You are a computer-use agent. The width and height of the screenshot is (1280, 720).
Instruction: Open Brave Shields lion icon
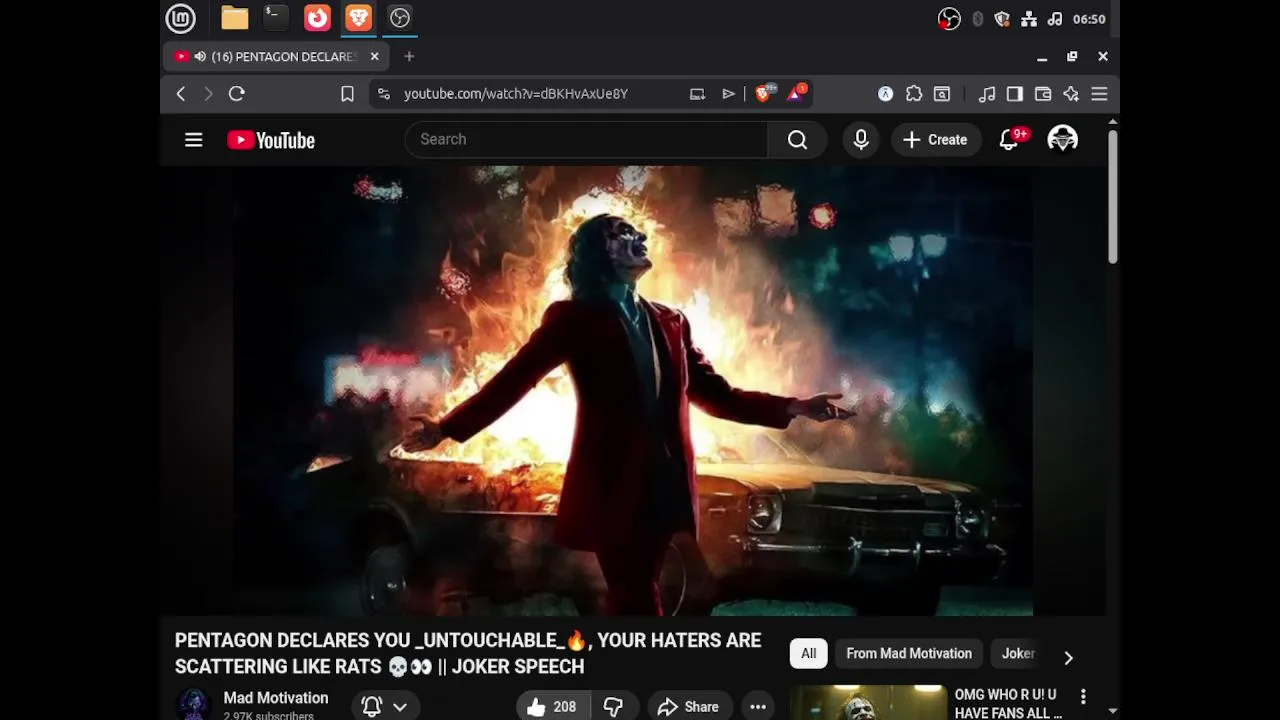pyautogui.click(x=764, y=94)
